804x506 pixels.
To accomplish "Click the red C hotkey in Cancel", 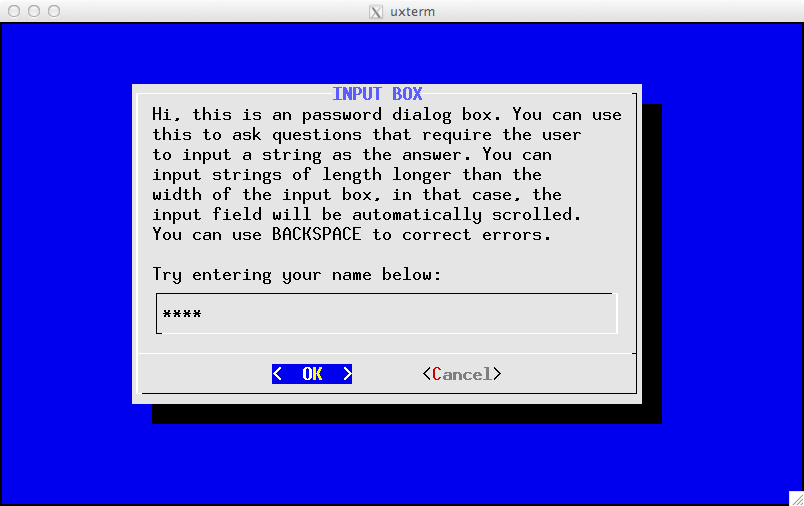I will 437,374.
